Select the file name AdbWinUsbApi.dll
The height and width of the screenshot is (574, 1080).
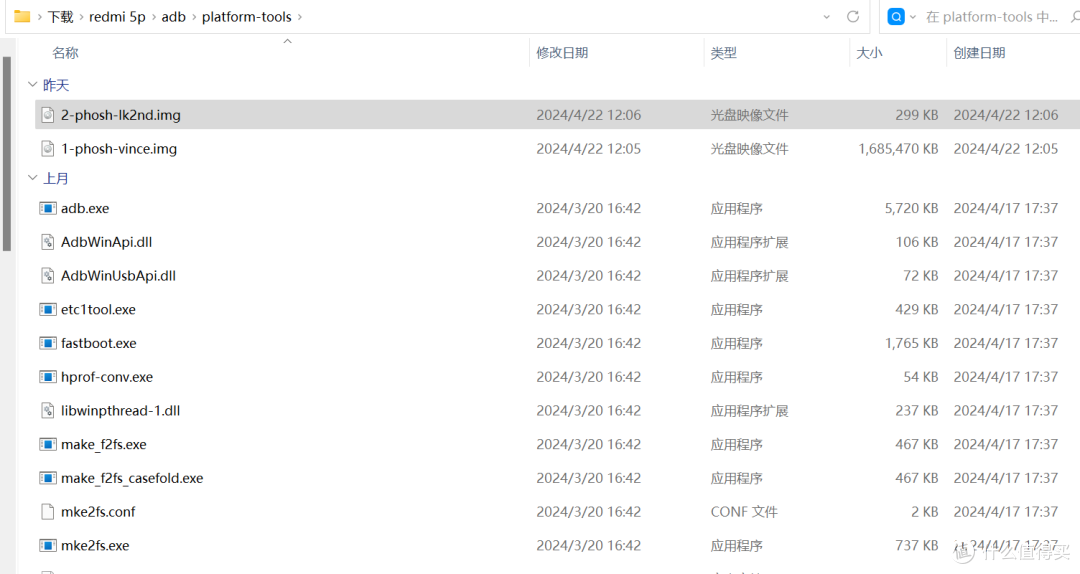(118, 276)
